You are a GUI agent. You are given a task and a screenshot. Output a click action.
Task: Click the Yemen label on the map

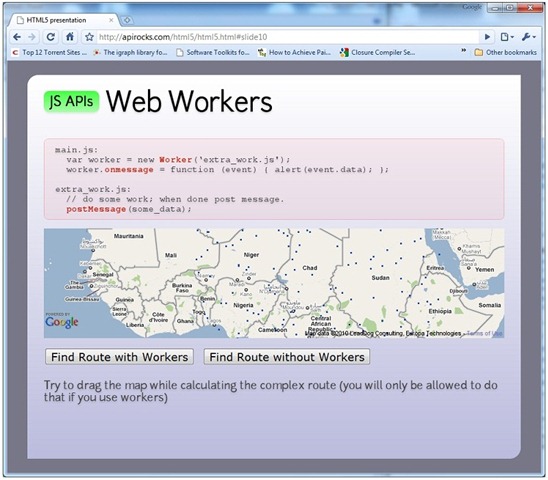click(x=484, y=270)
